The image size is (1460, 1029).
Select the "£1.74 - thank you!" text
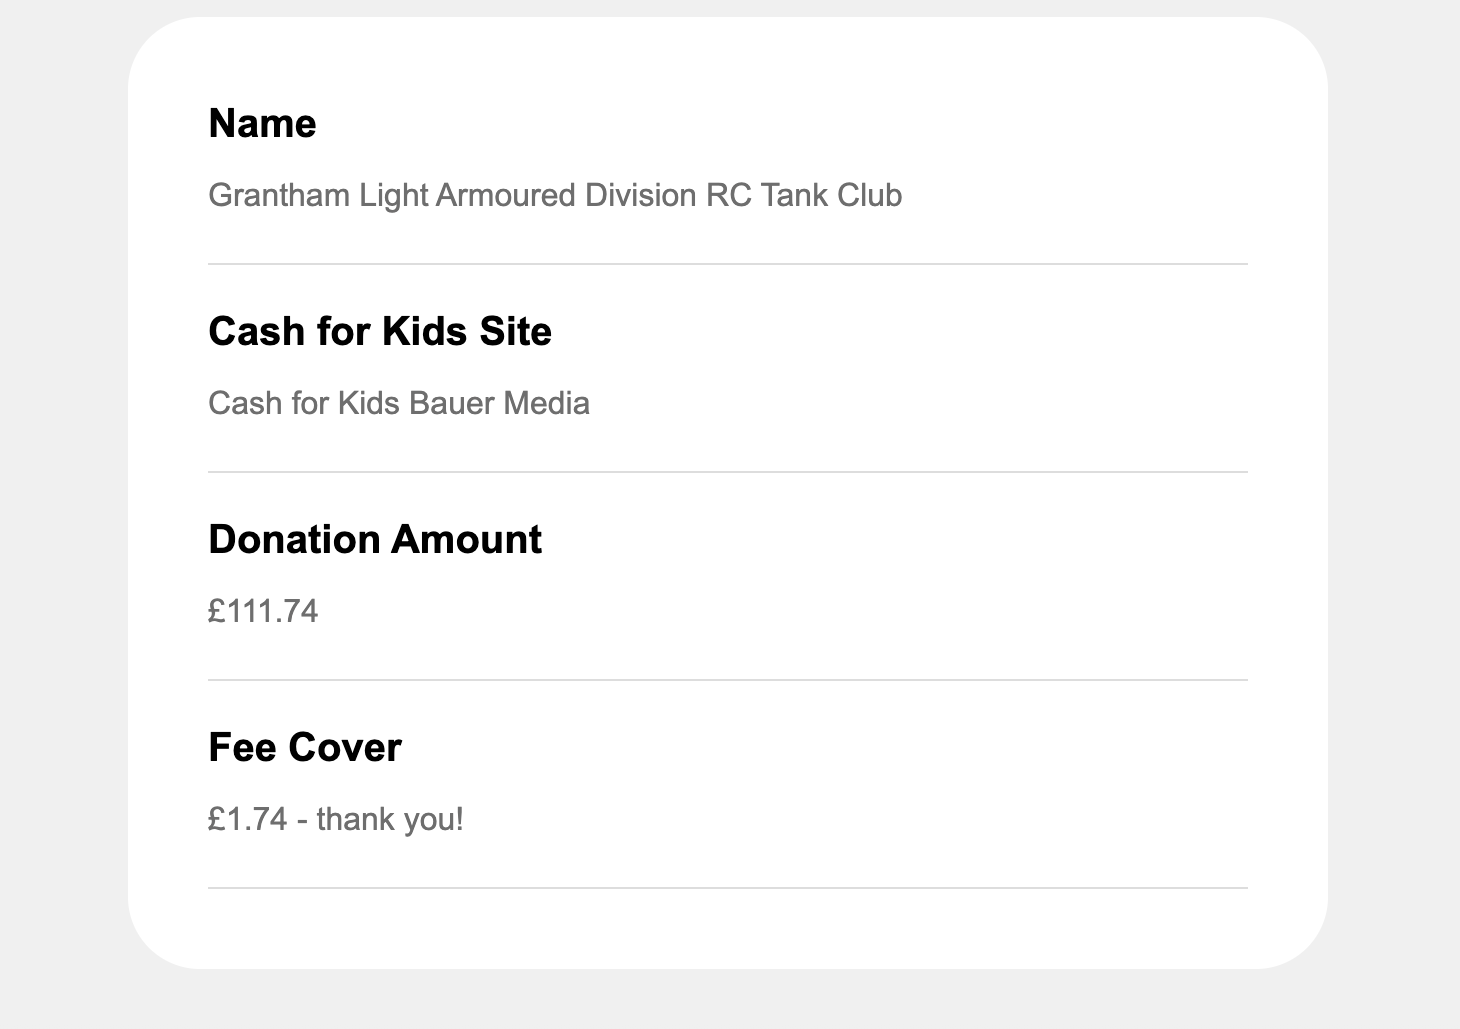336,819
